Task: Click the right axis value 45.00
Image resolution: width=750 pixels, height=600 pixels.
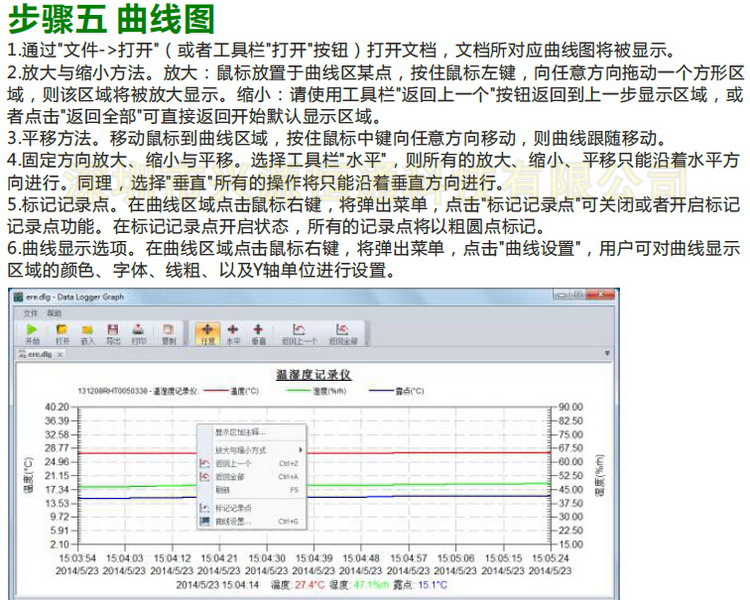Action: [571, 489]
